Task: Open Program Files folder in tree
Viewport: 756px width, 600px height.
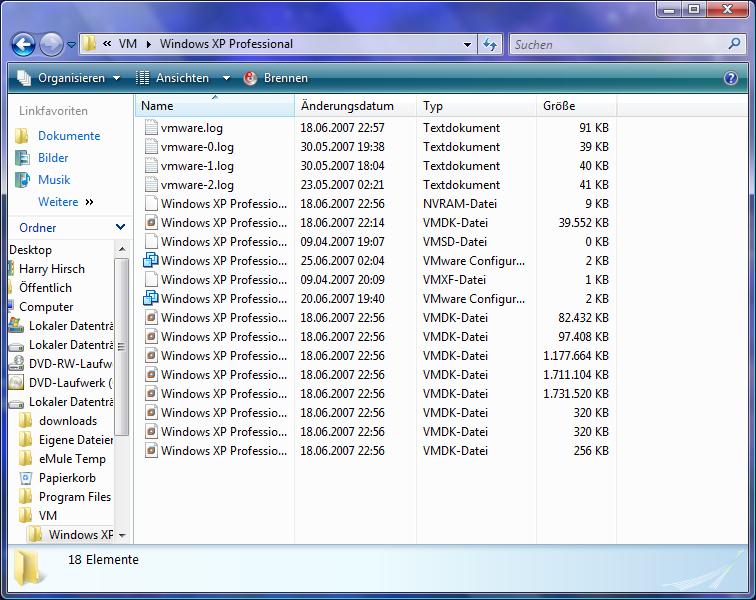Action: pyautogui.click(x=75, y=497)
